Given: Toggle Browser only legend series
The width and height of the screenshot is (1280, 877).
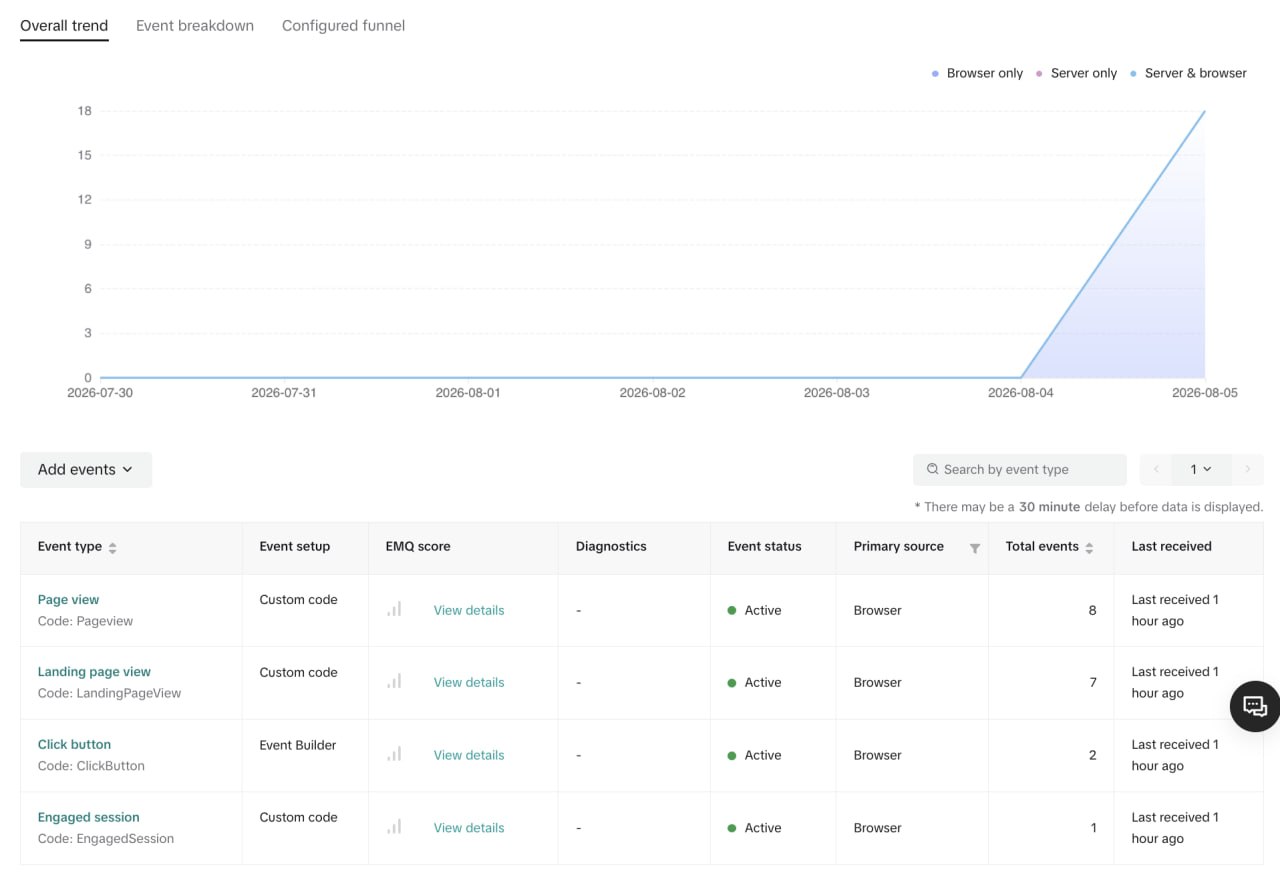Looking at the screenshot, I should point(977,73).
